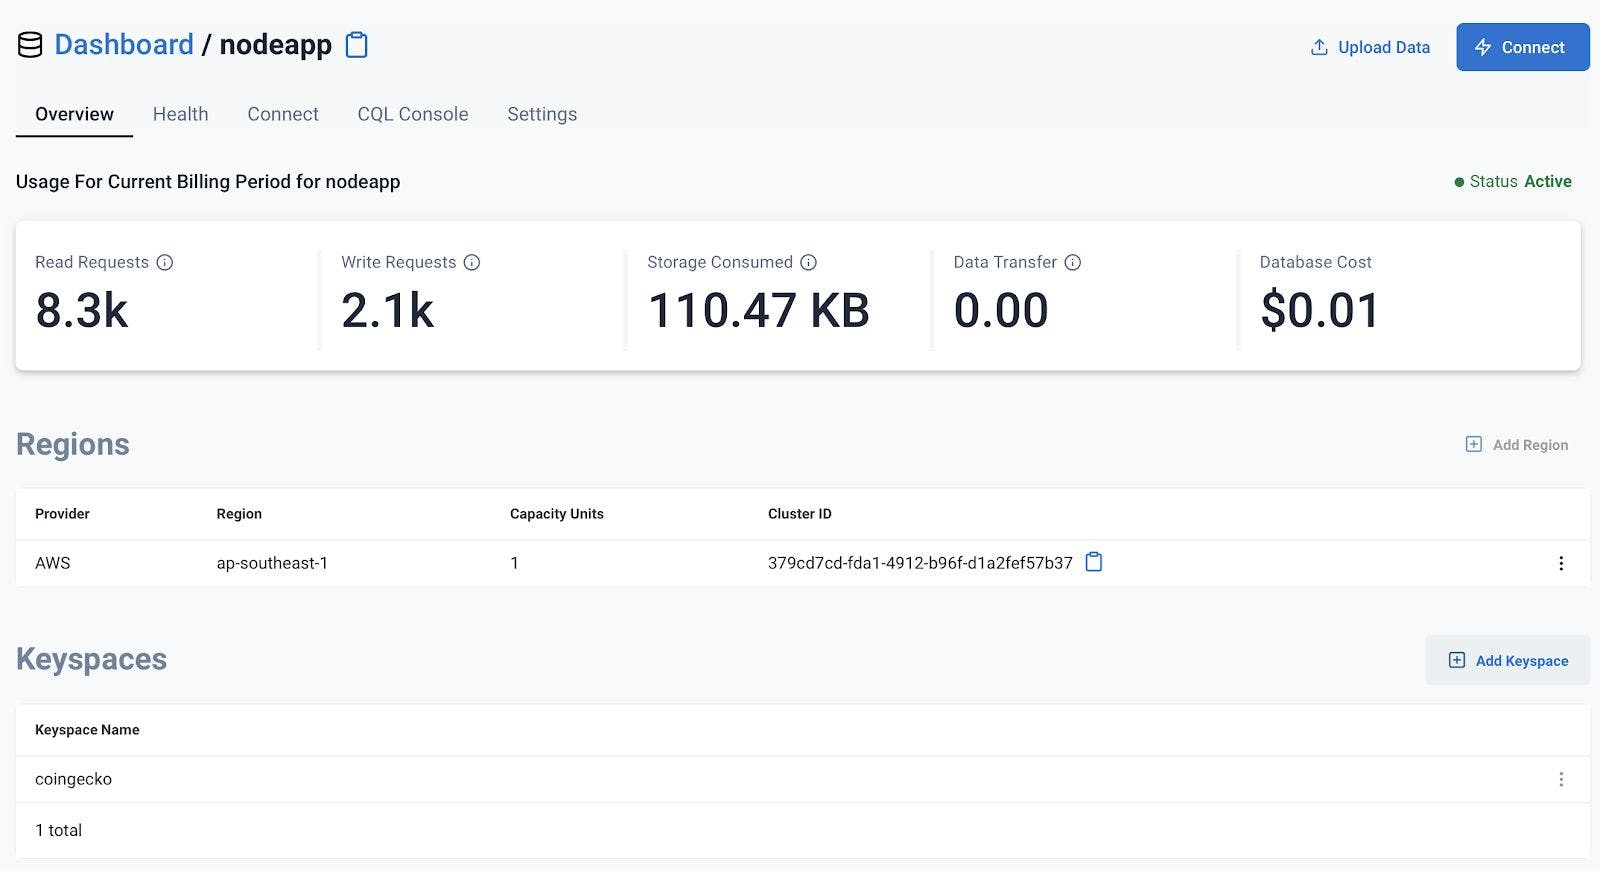The width and height of the screenshot is (1600, 871).
Task: Select the Overview tab
Action: [x=74, y=114]
